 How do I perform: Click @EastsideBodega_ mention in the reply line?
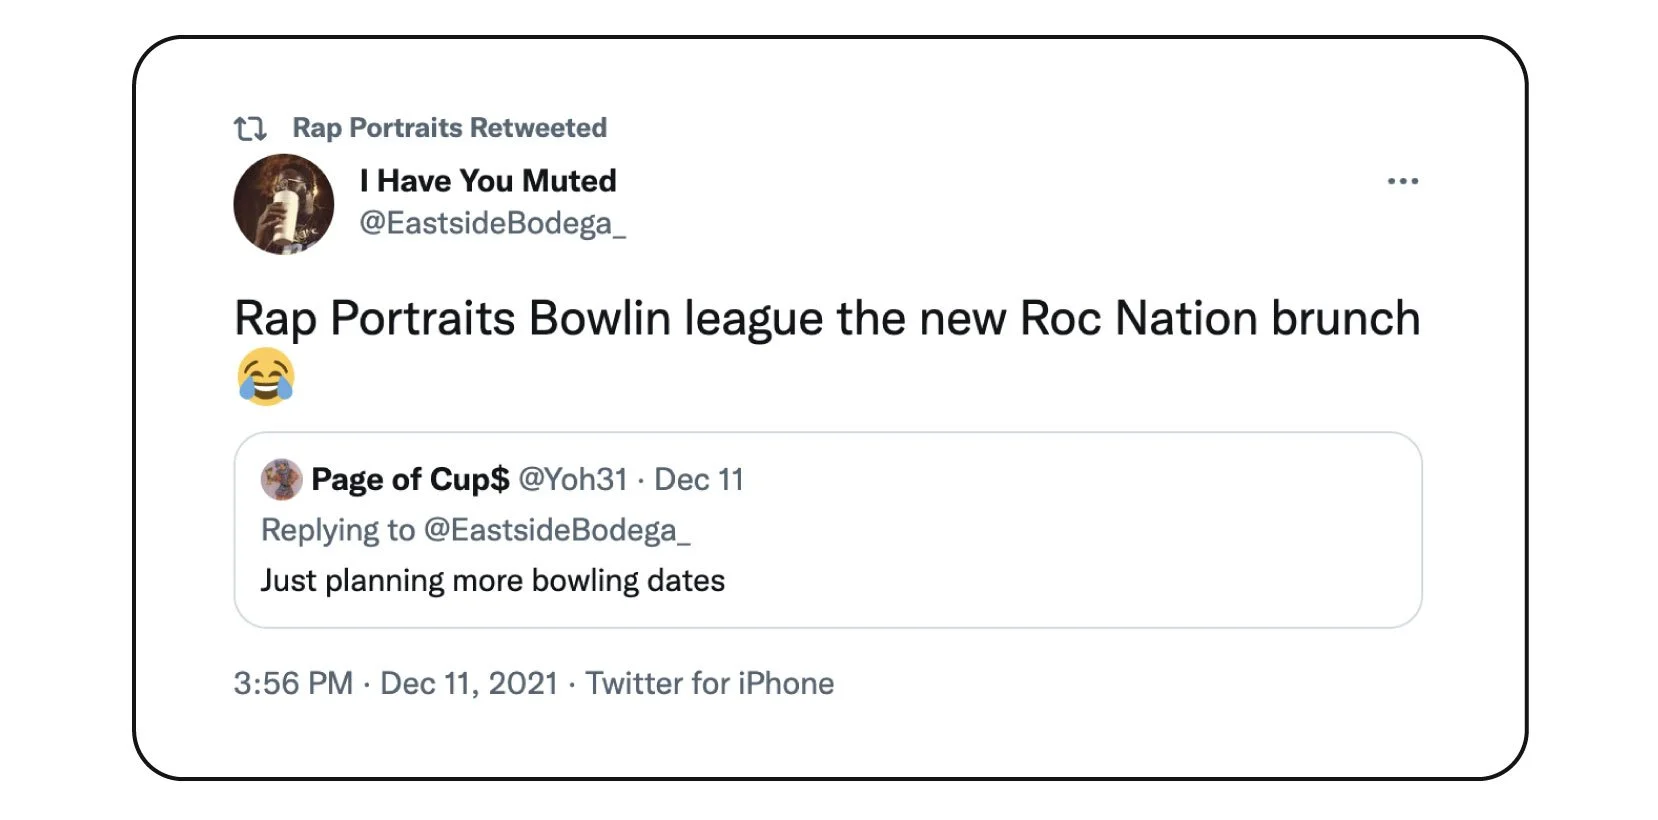click(x=557, y=530)
